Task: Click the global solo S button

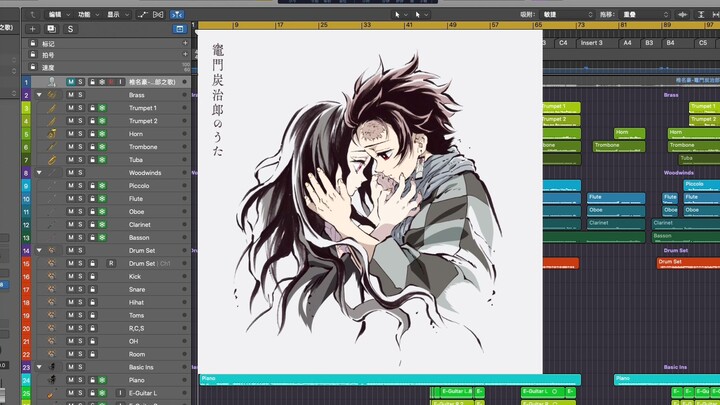Action: click(x=70, y=29)
